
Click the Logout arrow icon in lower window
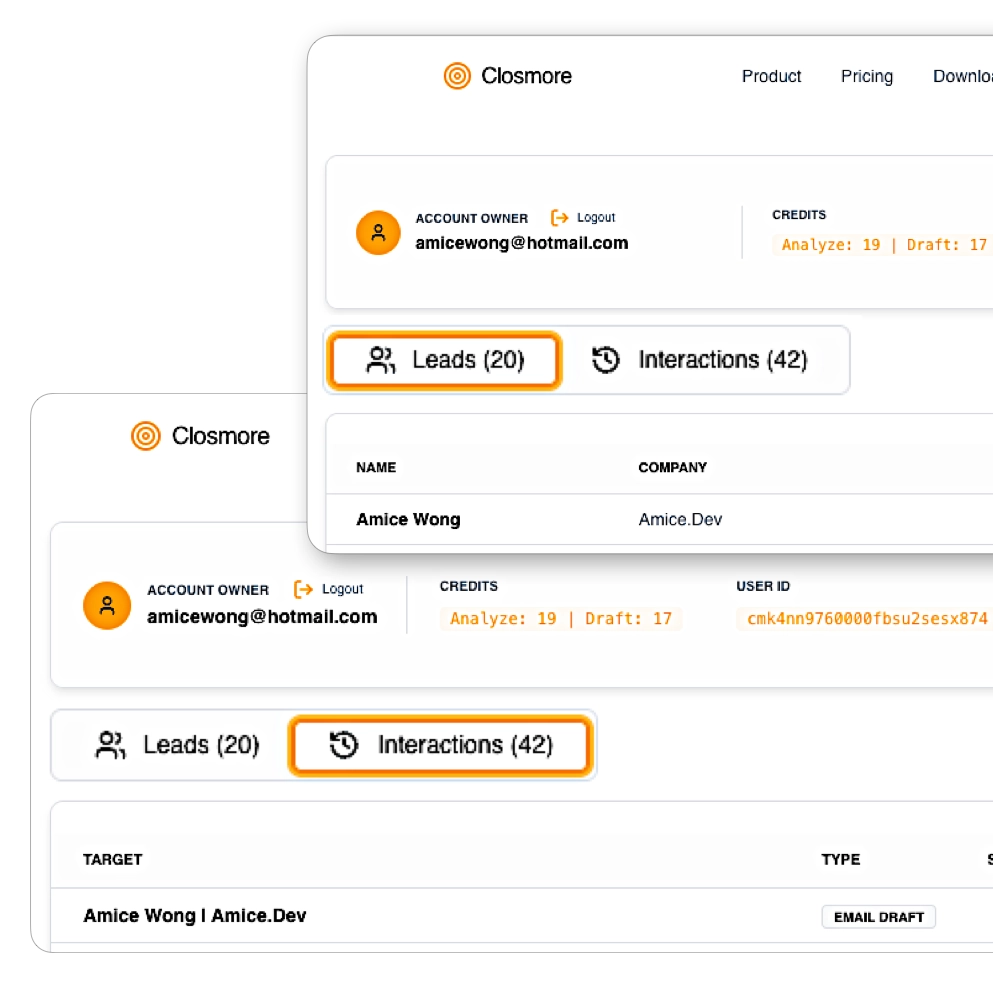(304, 589)
